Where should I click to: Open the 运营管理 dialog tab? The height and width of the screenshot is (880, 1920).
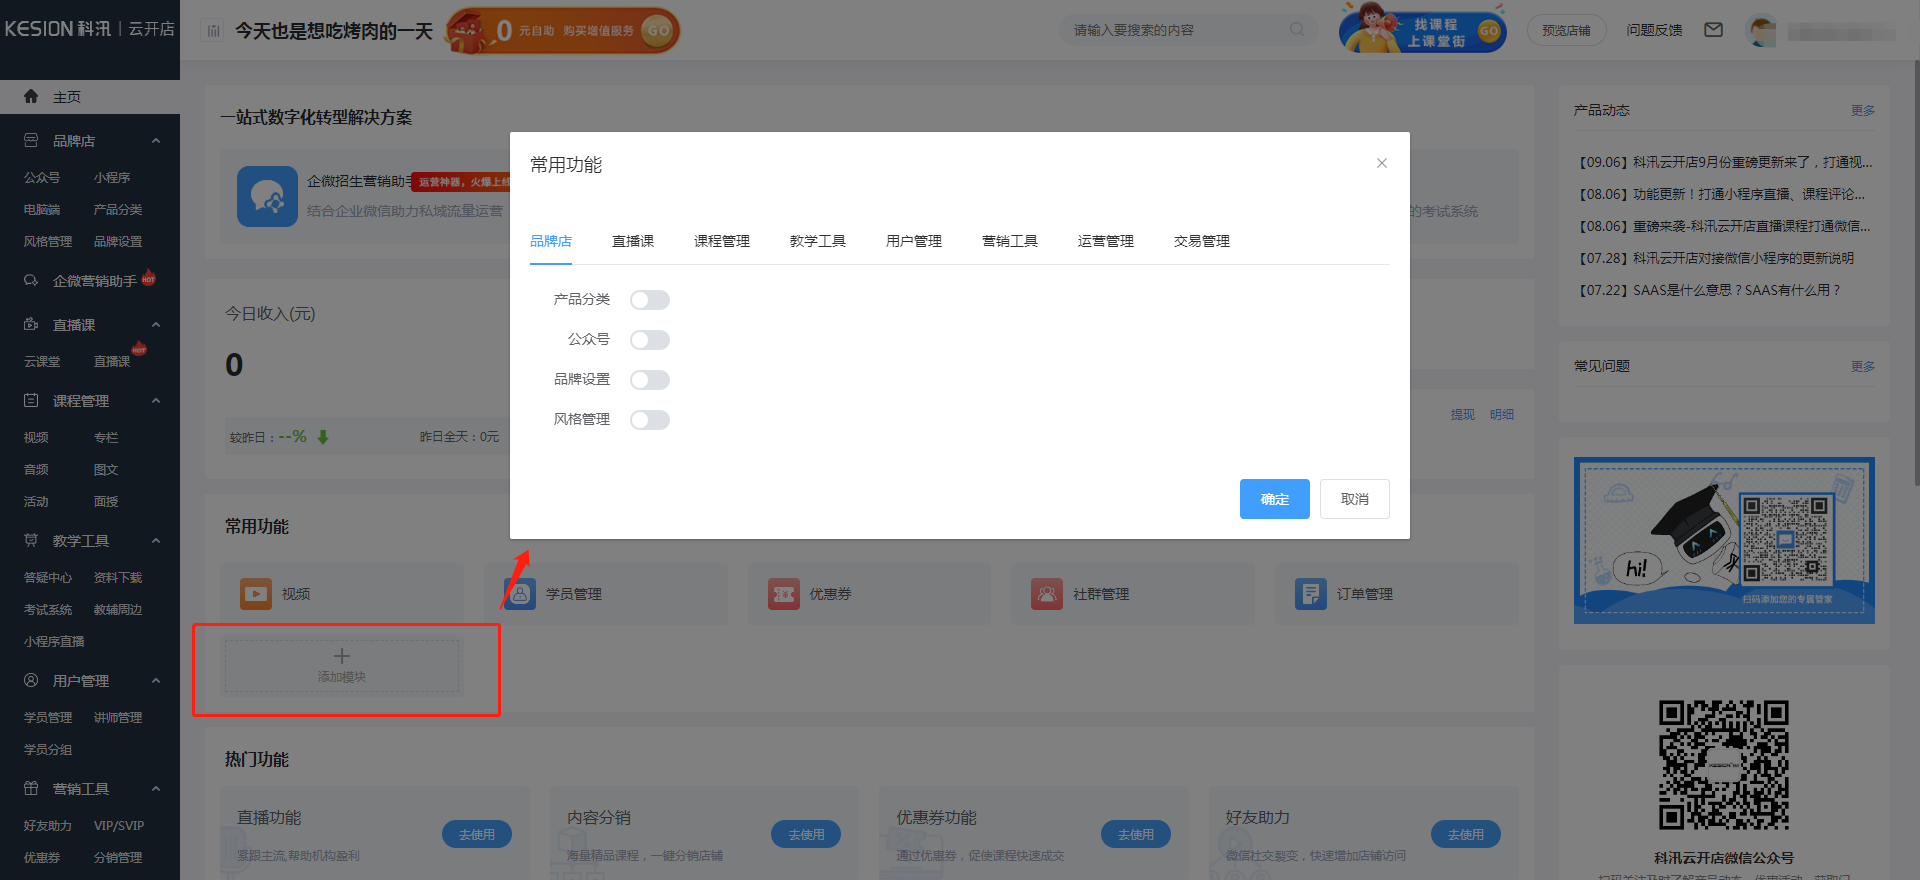[1106, 241]
